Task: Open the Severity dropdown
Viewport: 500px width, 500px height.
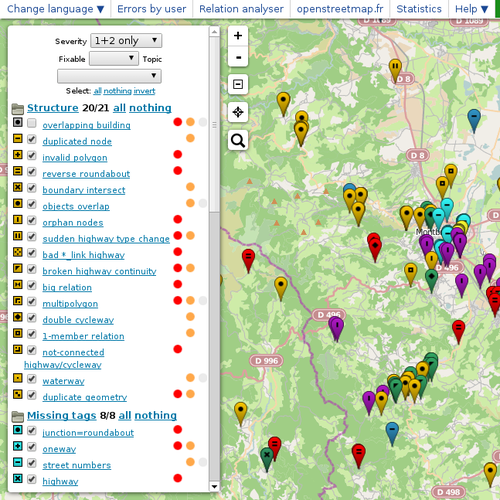Action: (x=126, y=41)
